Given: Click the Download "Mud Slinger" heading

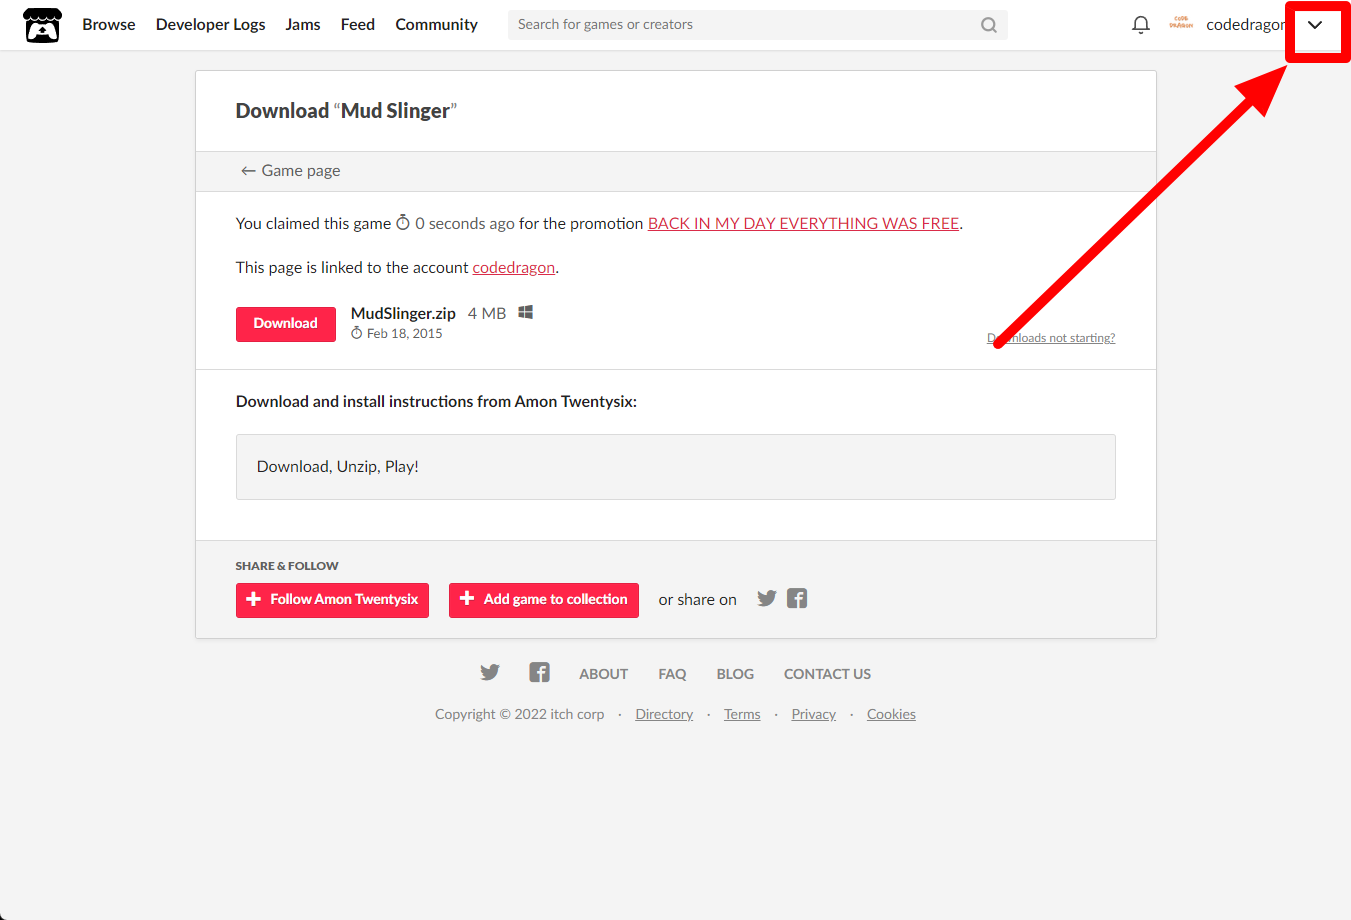Looking at the screenshot, I should [346, 111].
